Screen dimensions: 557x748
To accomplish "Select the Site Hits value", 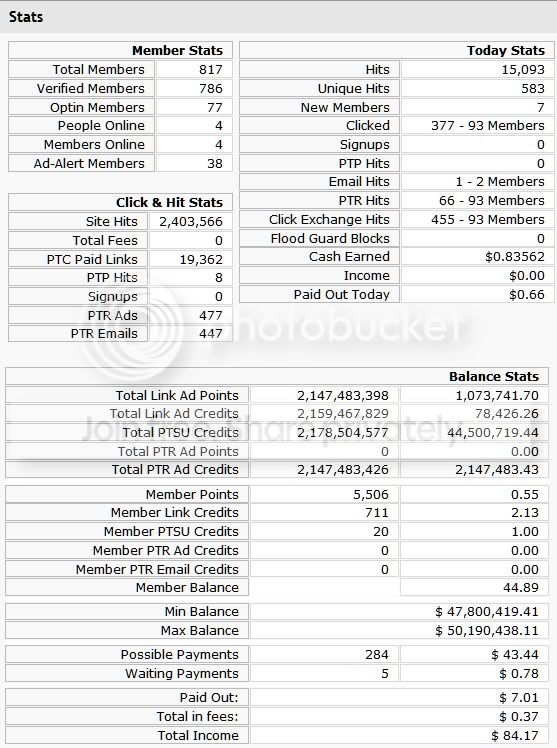I will tap(191, 221).
